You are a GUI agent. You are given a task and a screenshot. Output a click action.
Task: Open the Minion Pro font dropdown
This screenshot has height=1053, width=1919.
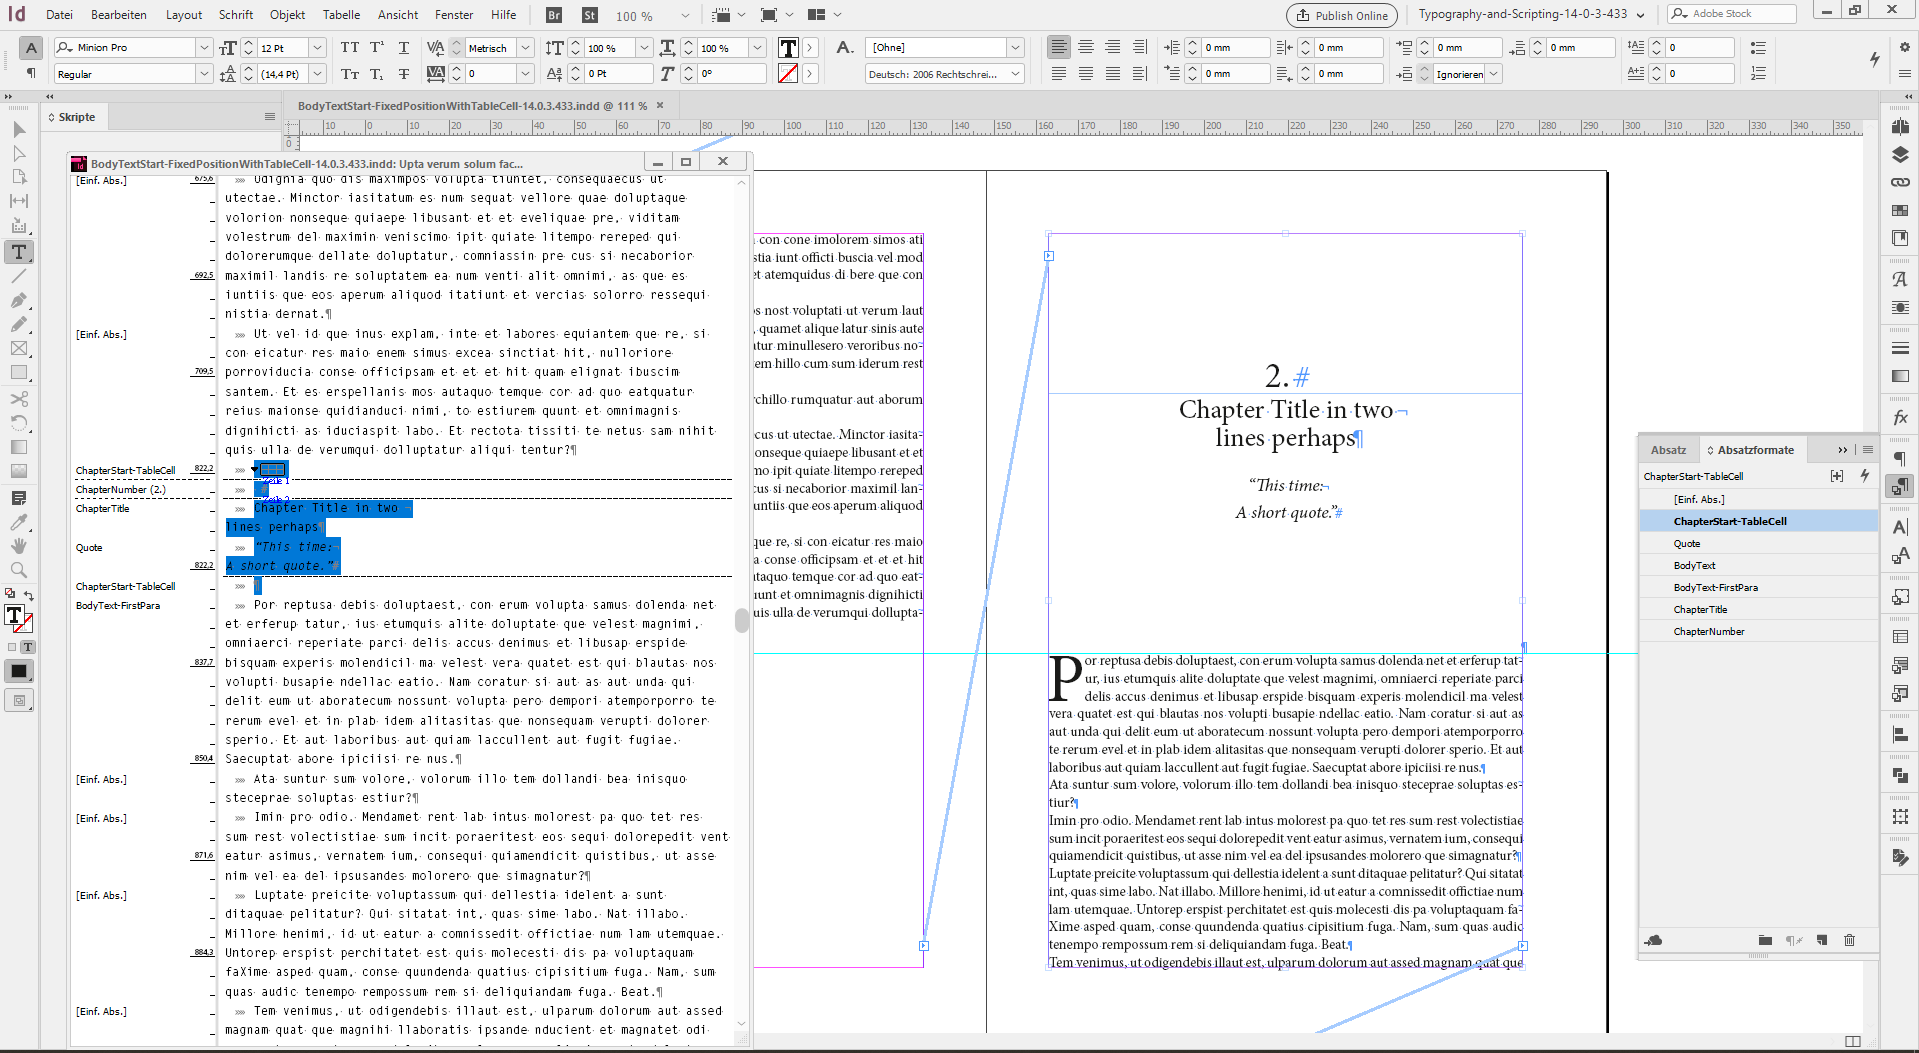pyautogui.click(x=204, y=47)
